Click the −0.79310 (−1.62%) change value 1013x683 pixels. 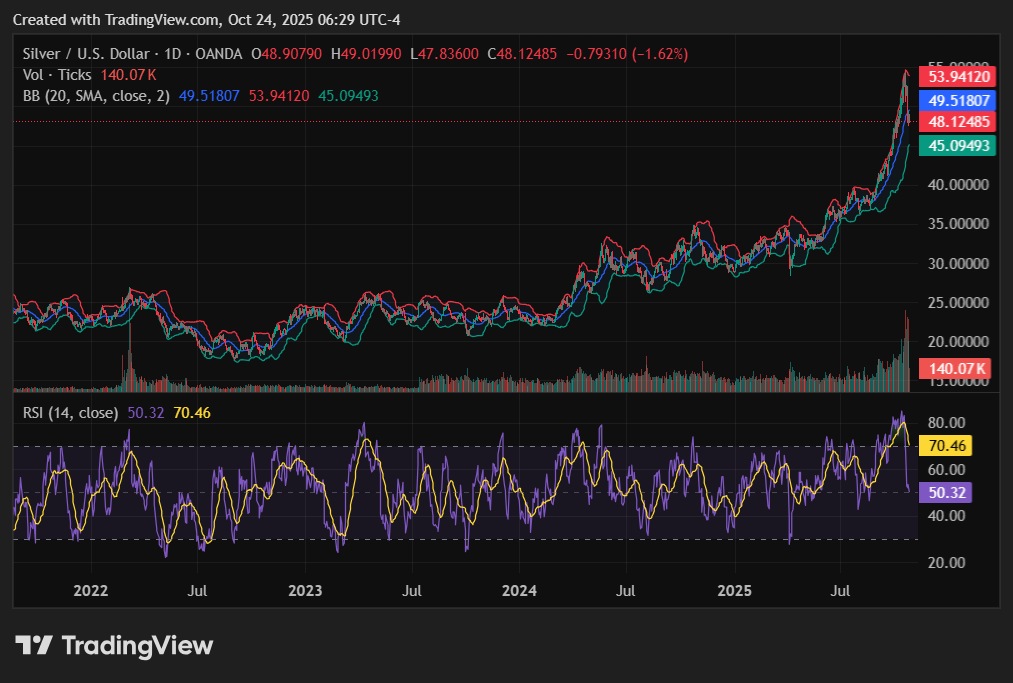(627, 53)
